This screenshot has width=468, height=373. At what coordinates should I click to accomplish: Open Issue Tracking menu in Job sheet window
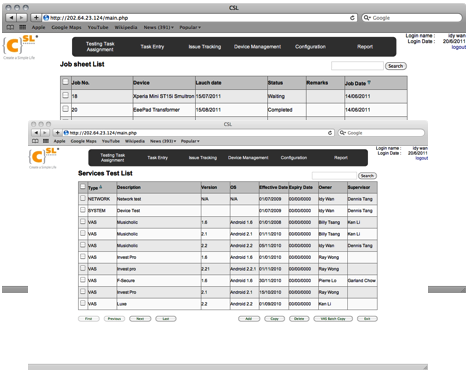[205, 47]
